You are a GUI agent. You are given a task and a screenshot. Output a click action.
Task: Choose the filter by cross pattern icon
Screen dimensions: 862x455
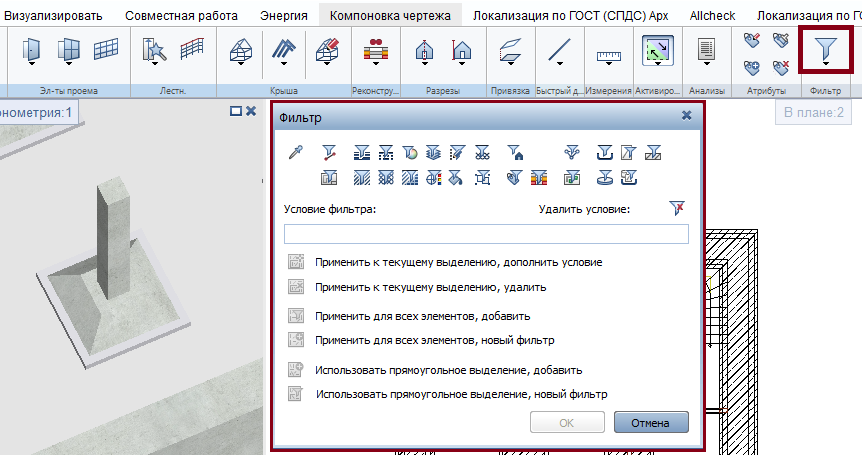386,177
